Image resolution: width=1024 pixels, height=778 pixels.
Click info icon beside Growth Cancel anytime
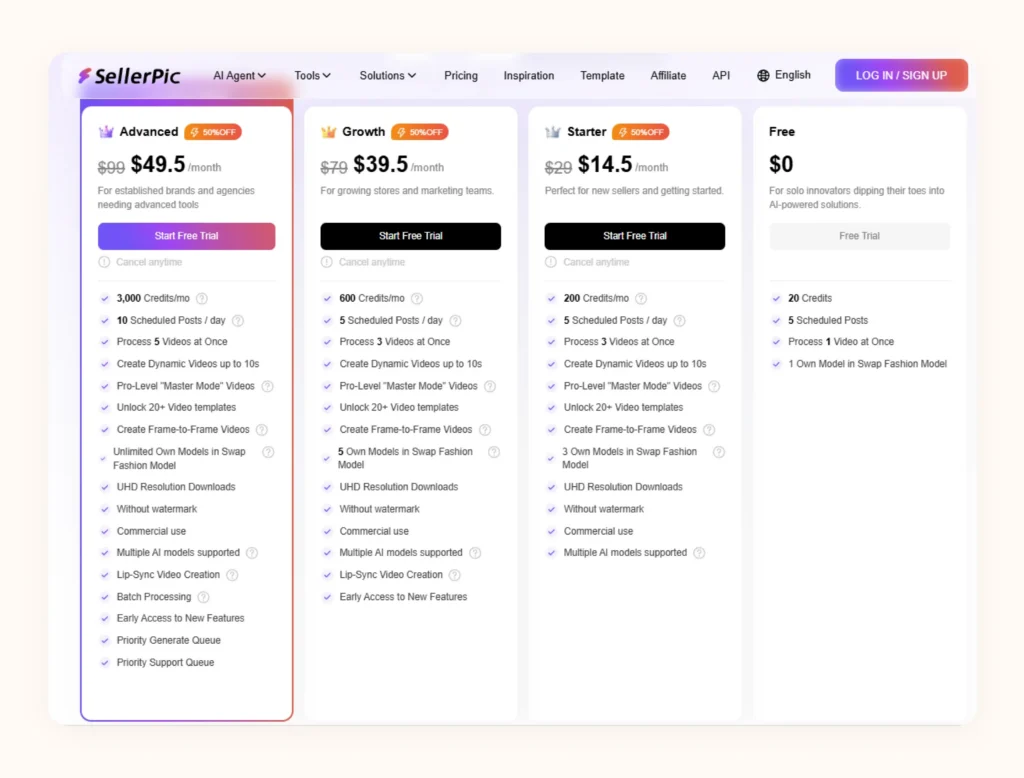click(x=327, y=262)
